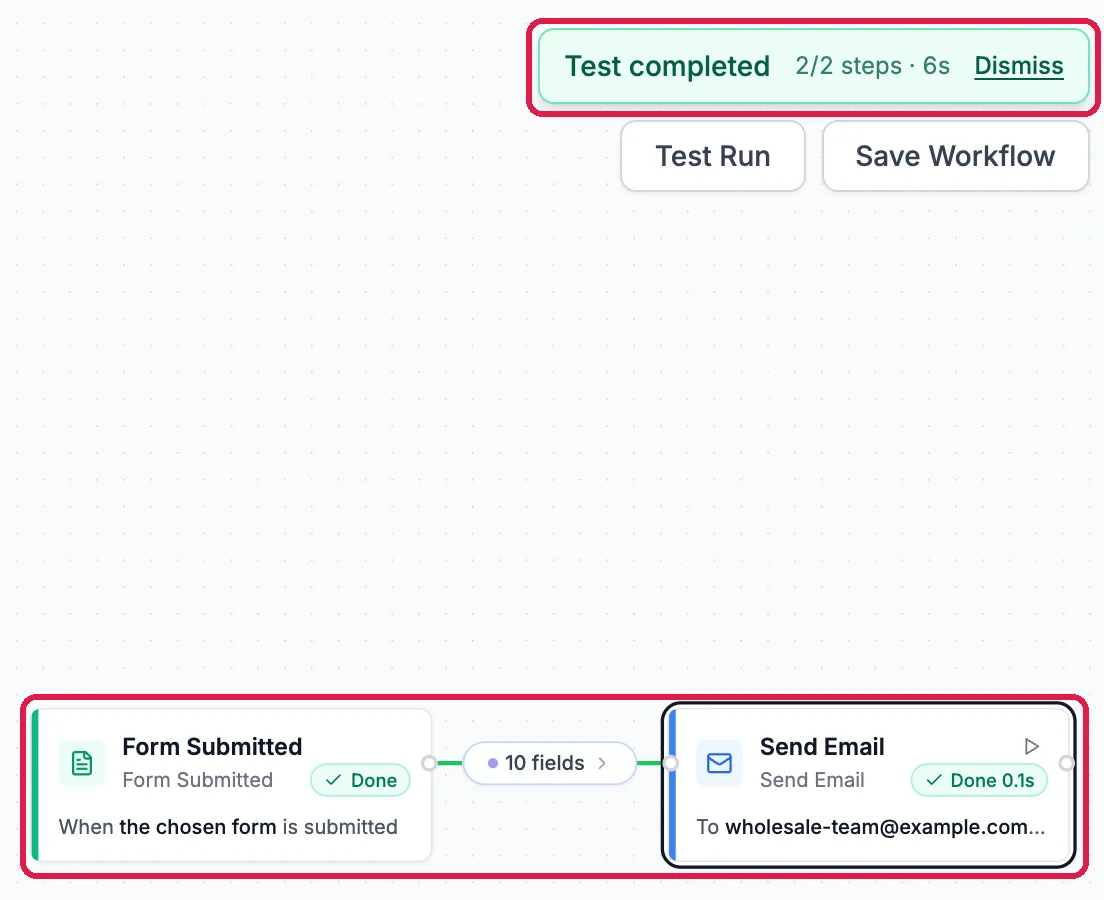Click the Send Email output connector handle
The height and width of the screenshot is (900, 1104).
1066,763
